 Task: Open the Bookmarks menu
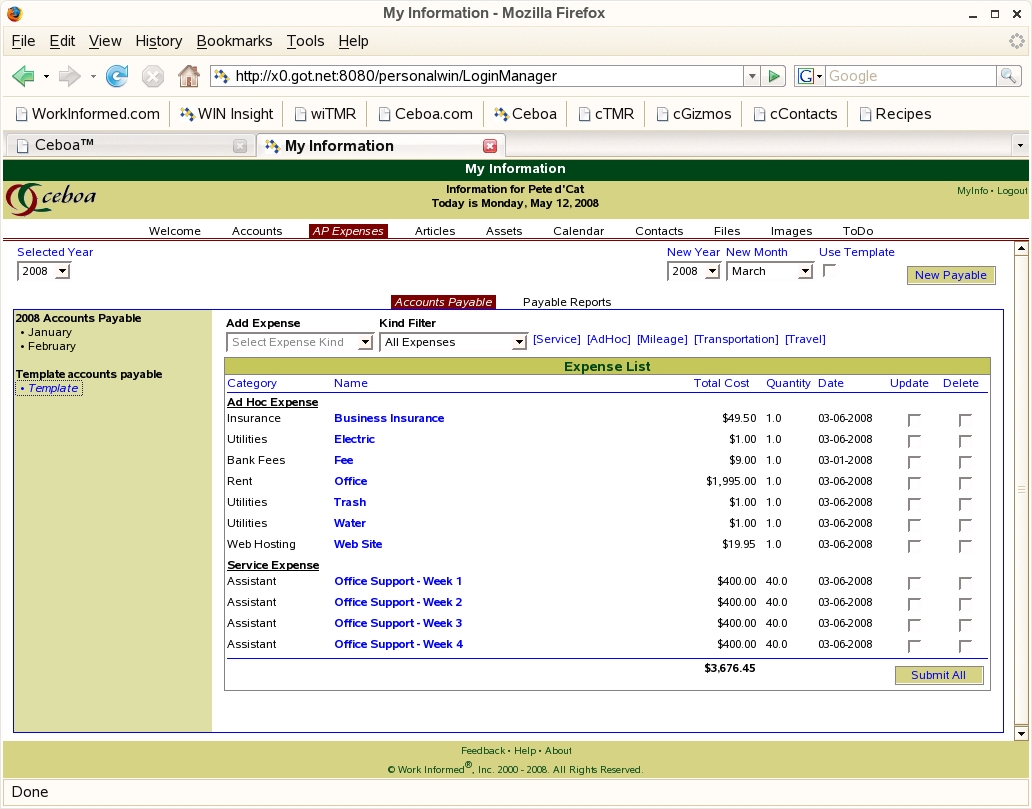point(234,41)
